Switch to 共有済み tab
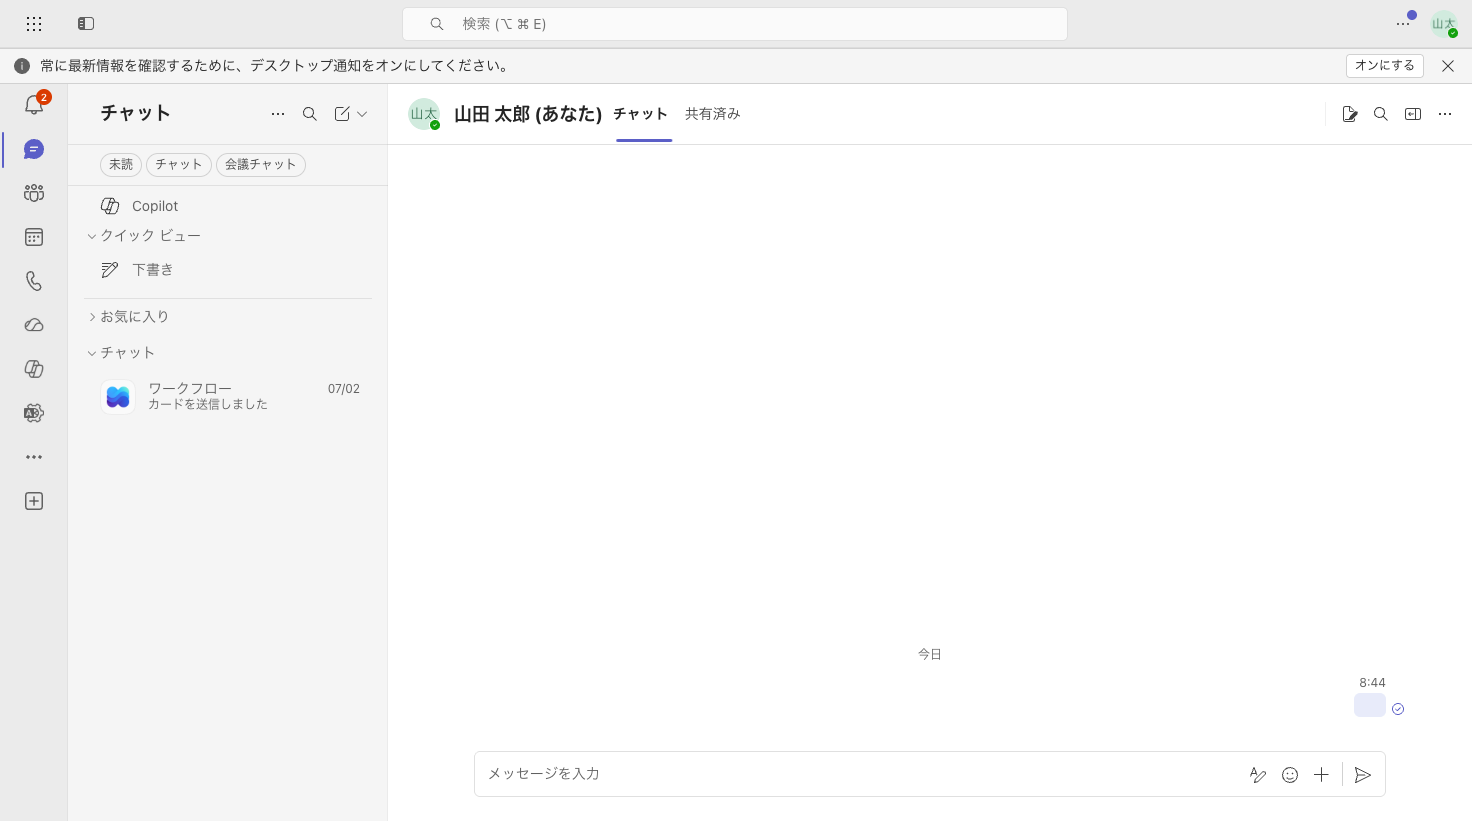 [x=713, y=114]
